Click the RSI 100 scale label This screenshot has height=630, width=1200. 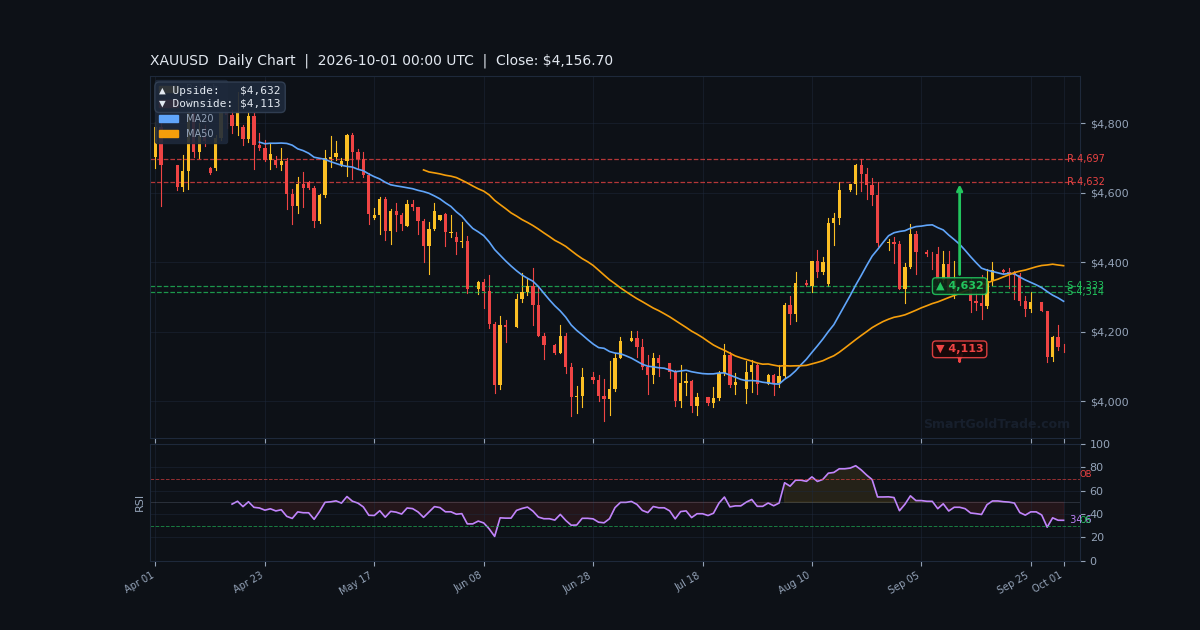[x=1099, y=444]
